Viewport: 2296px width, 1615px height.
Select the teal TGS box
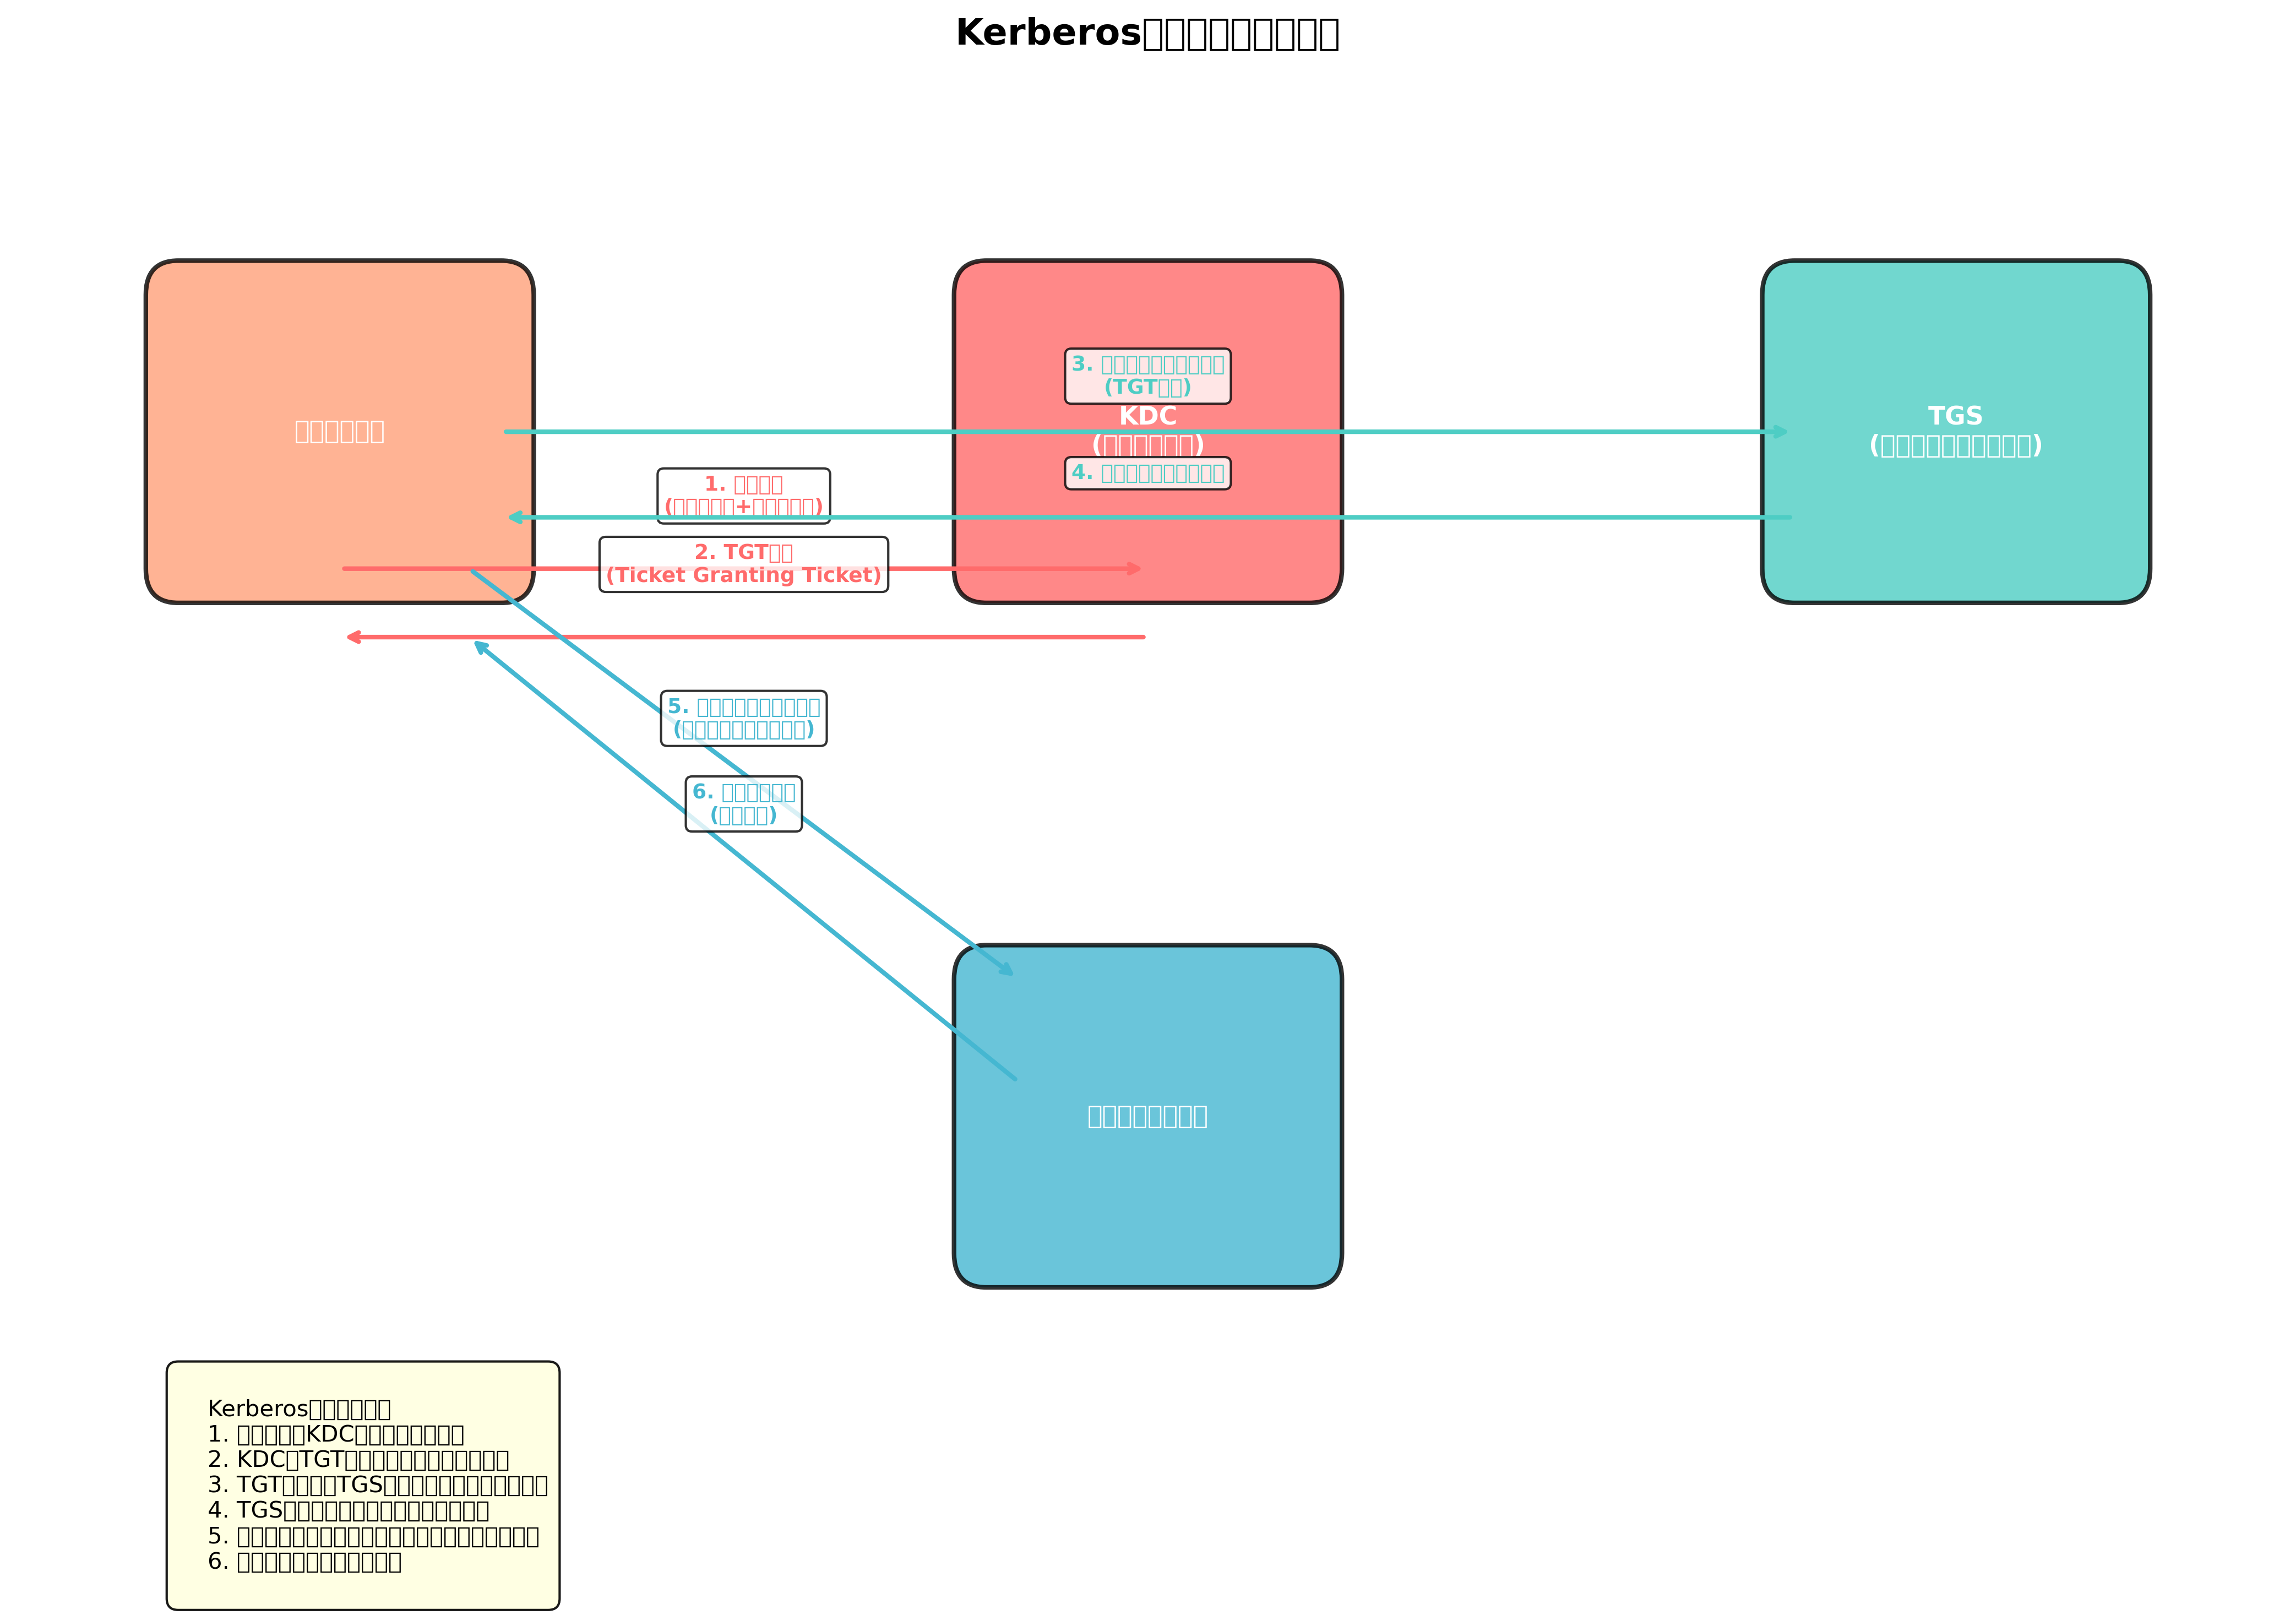click(x=1955, y=432)
